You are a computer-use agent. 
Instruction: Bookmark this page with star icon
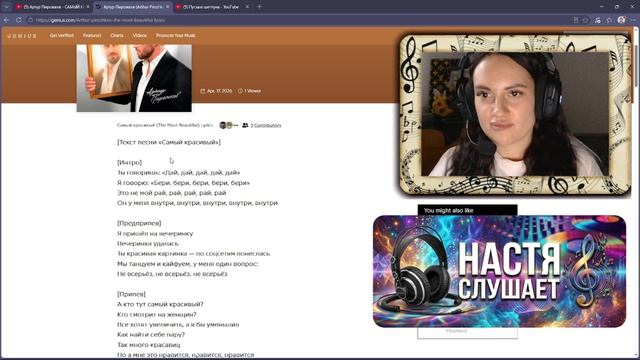pyautogui.click(x=586, y=20)
